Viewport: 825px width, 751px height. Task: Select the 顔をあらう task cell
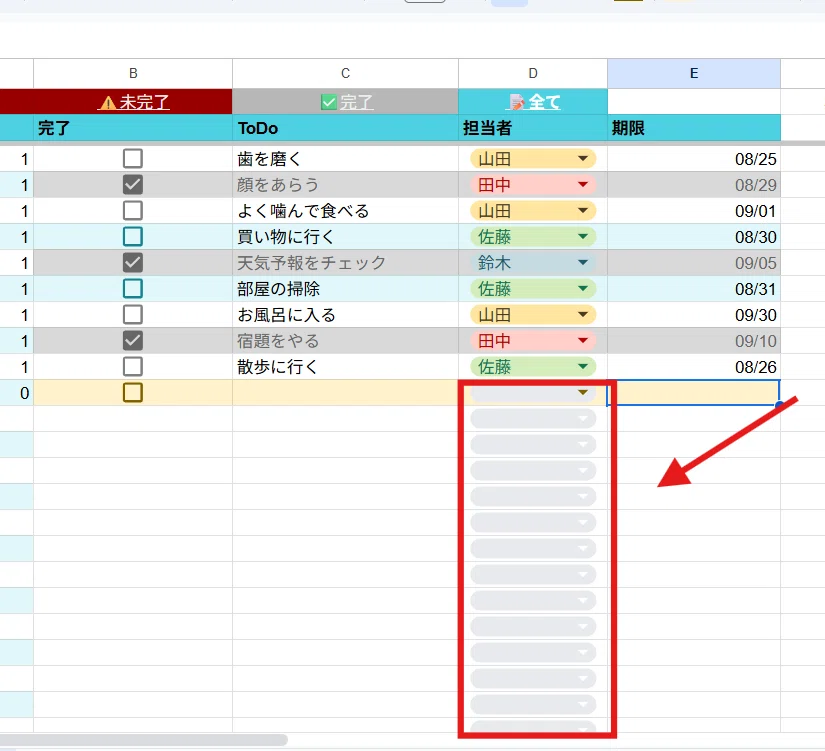pyautogui.click(x=345, y=185)
